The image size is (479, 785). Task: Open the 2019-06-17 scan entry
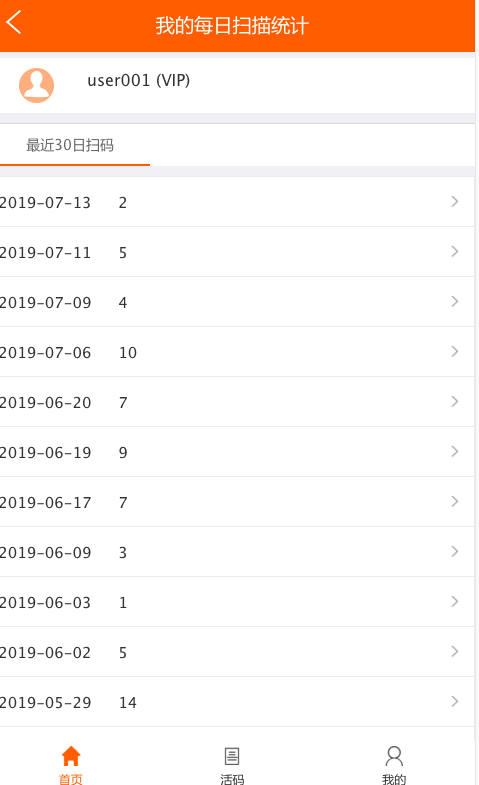coord(237,502)
